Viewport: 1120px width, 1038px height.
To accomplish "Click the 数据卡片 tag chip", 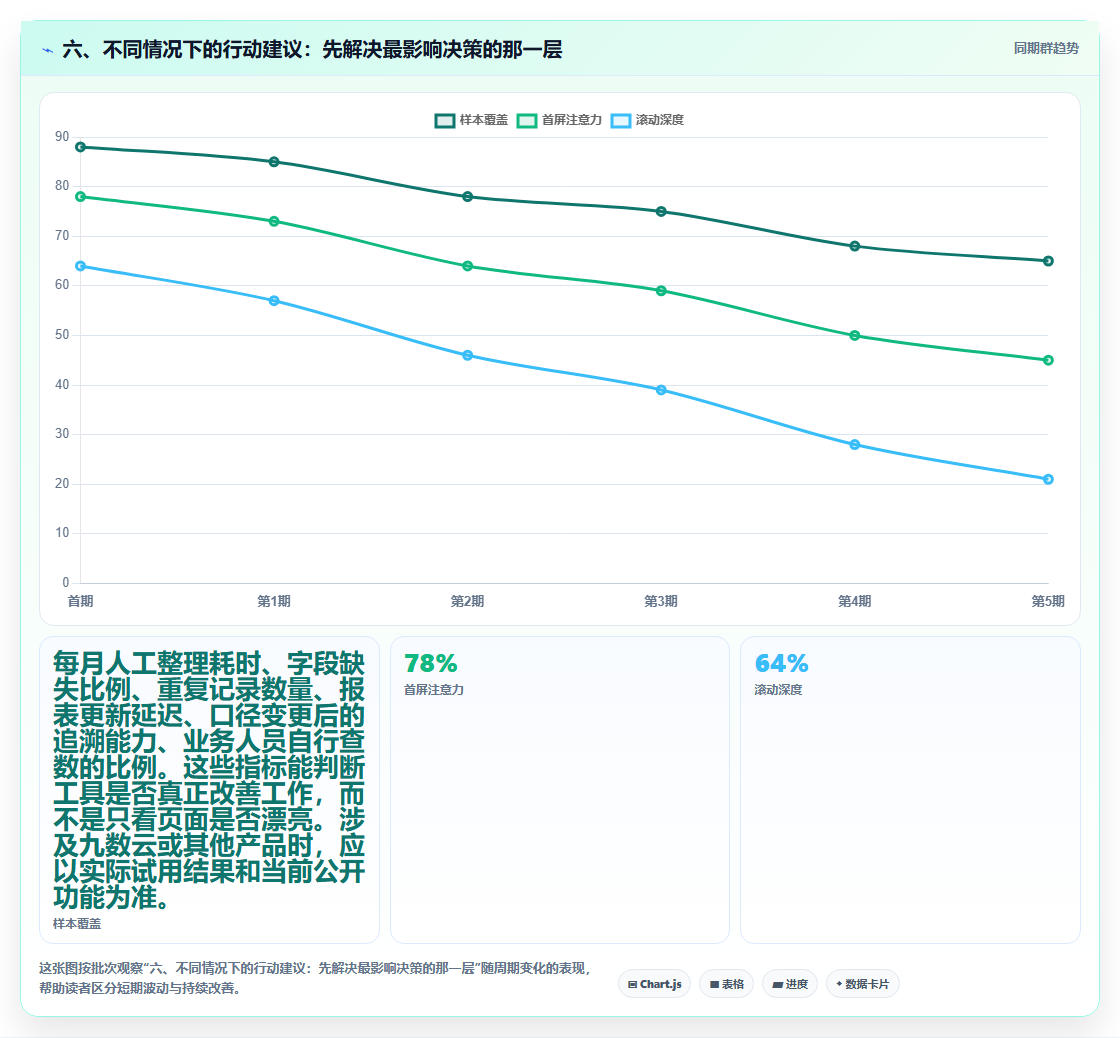I will 862,984.
